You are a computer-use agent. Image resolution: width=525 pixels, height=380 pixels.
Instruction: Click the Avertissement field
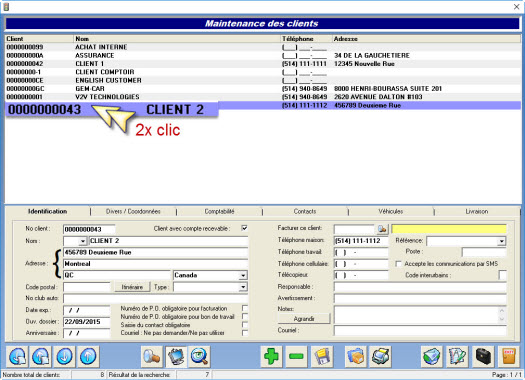pos(420,298)
